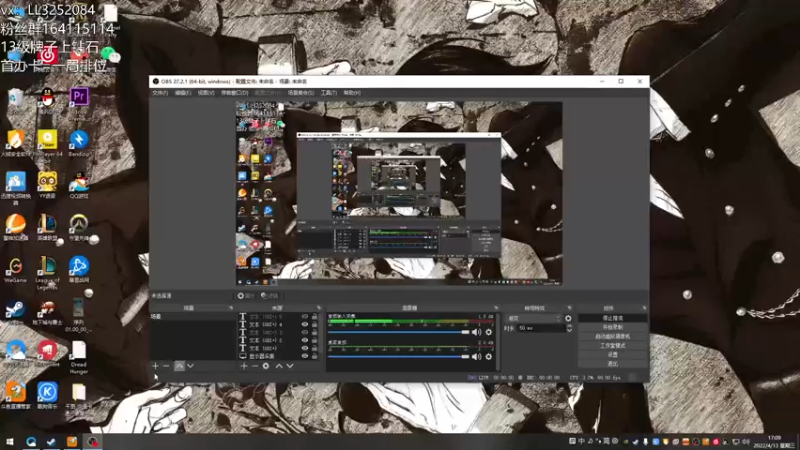Pop out the 来源 dock via header icon
Screen dimensions: 800x450
coord(319,308)
